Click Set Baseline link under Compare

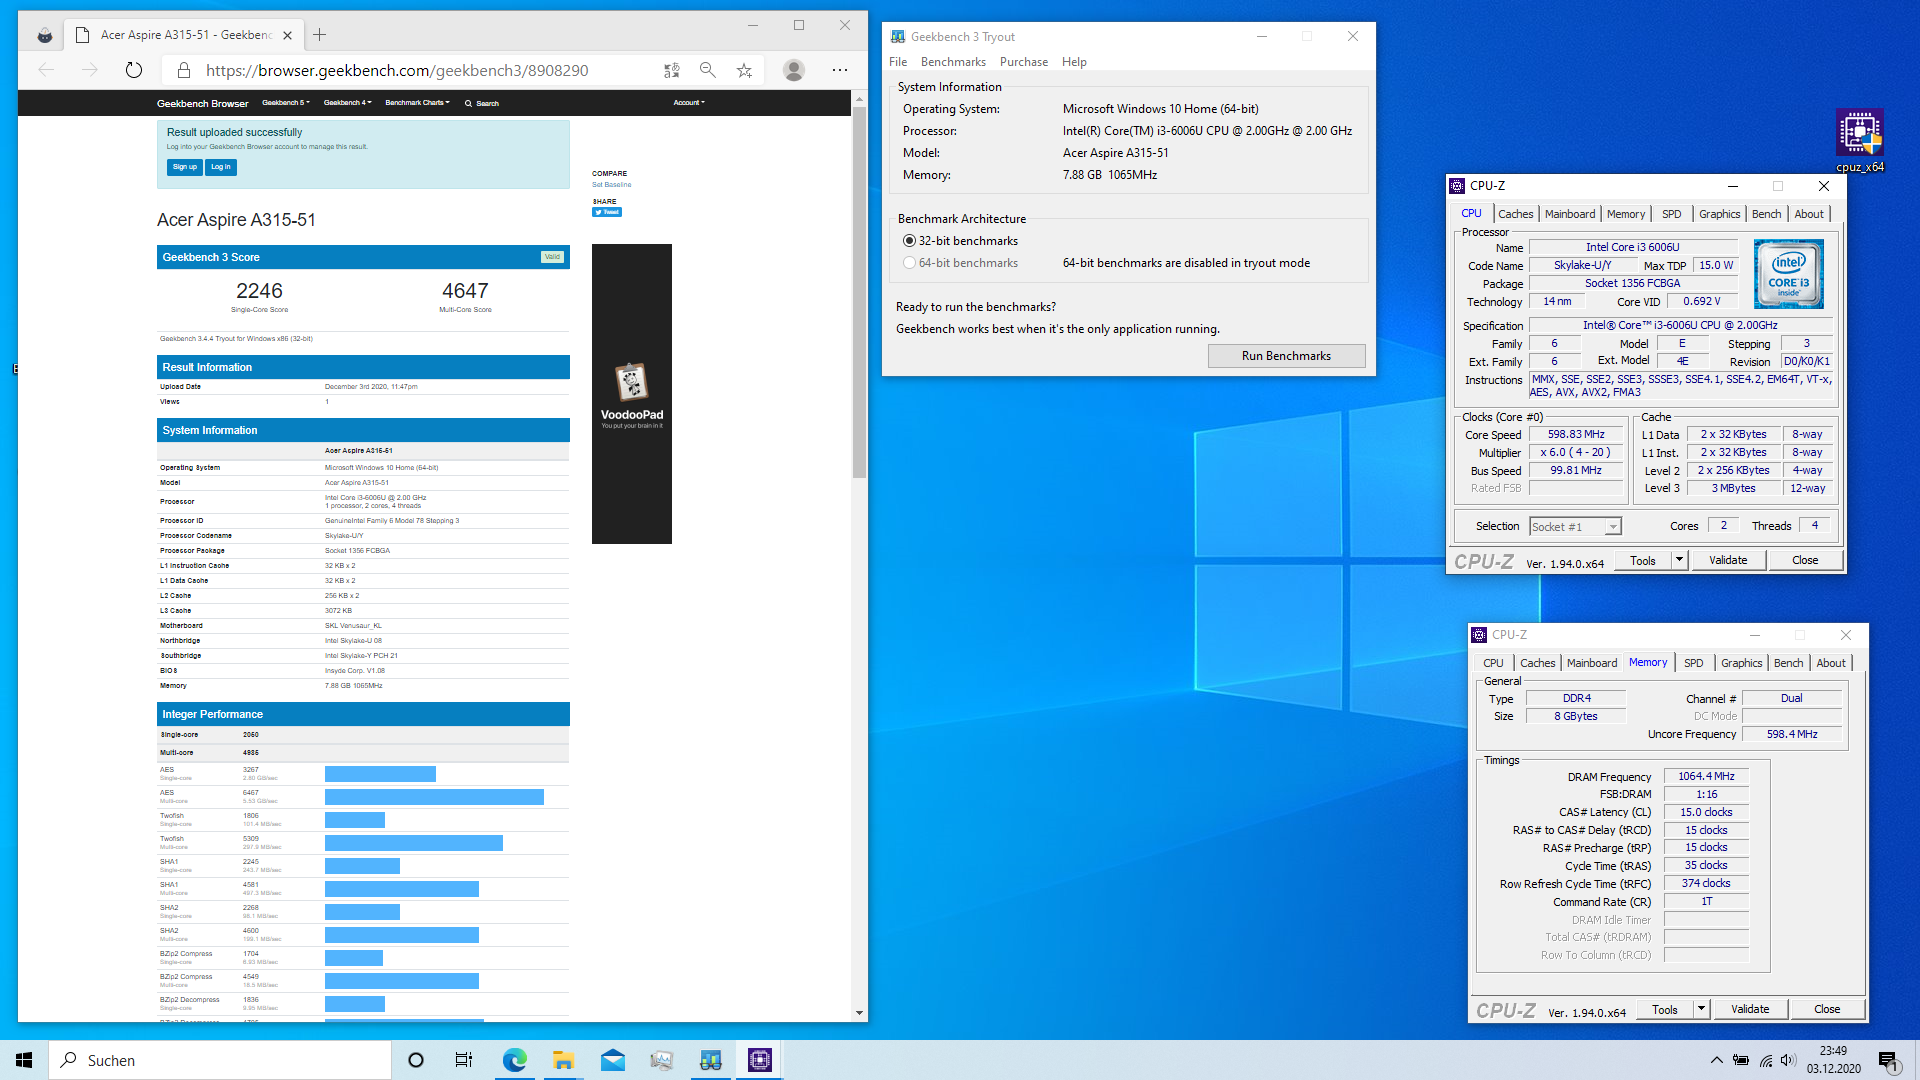611,185
